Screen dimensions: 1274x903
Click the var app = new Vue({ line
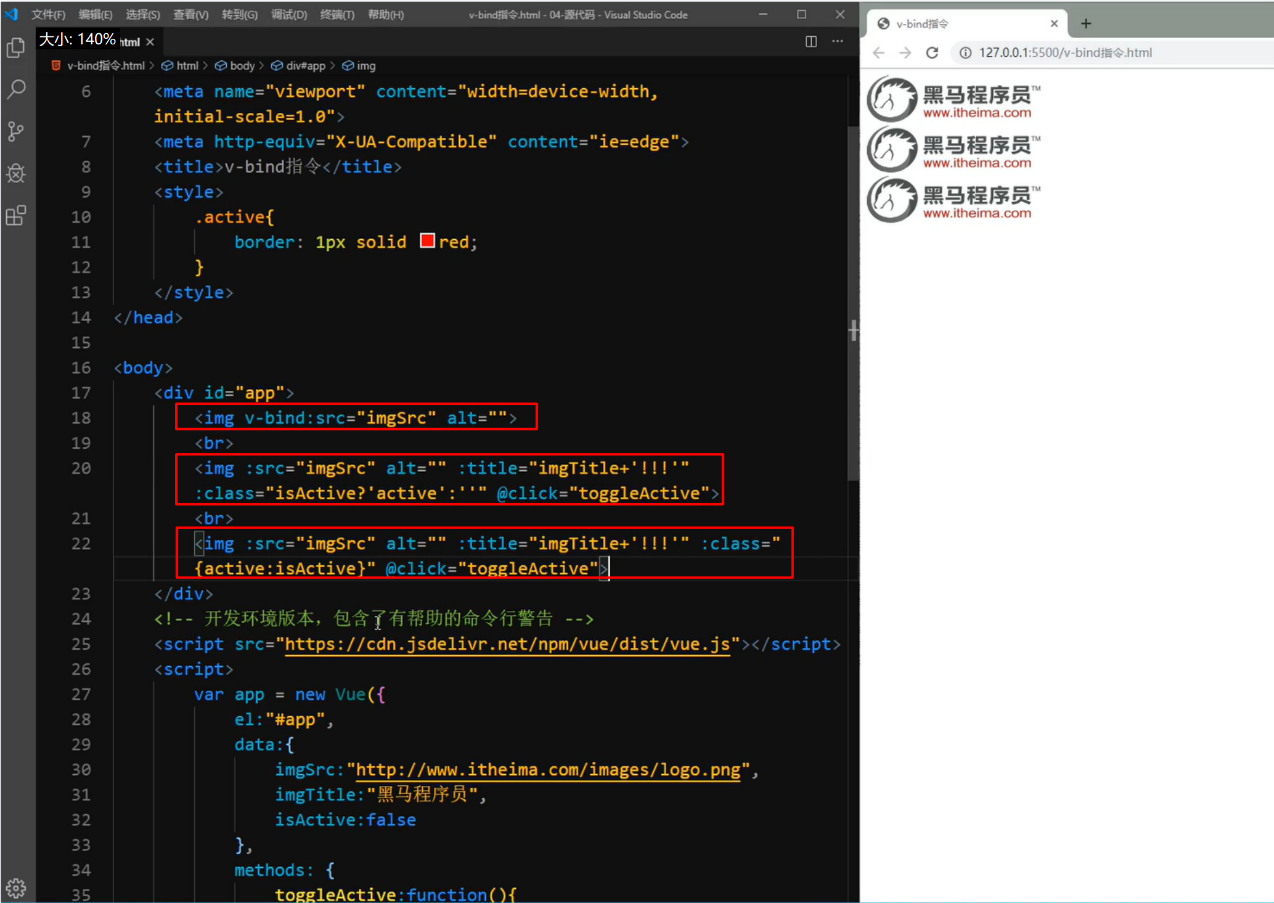pos(290,694)
